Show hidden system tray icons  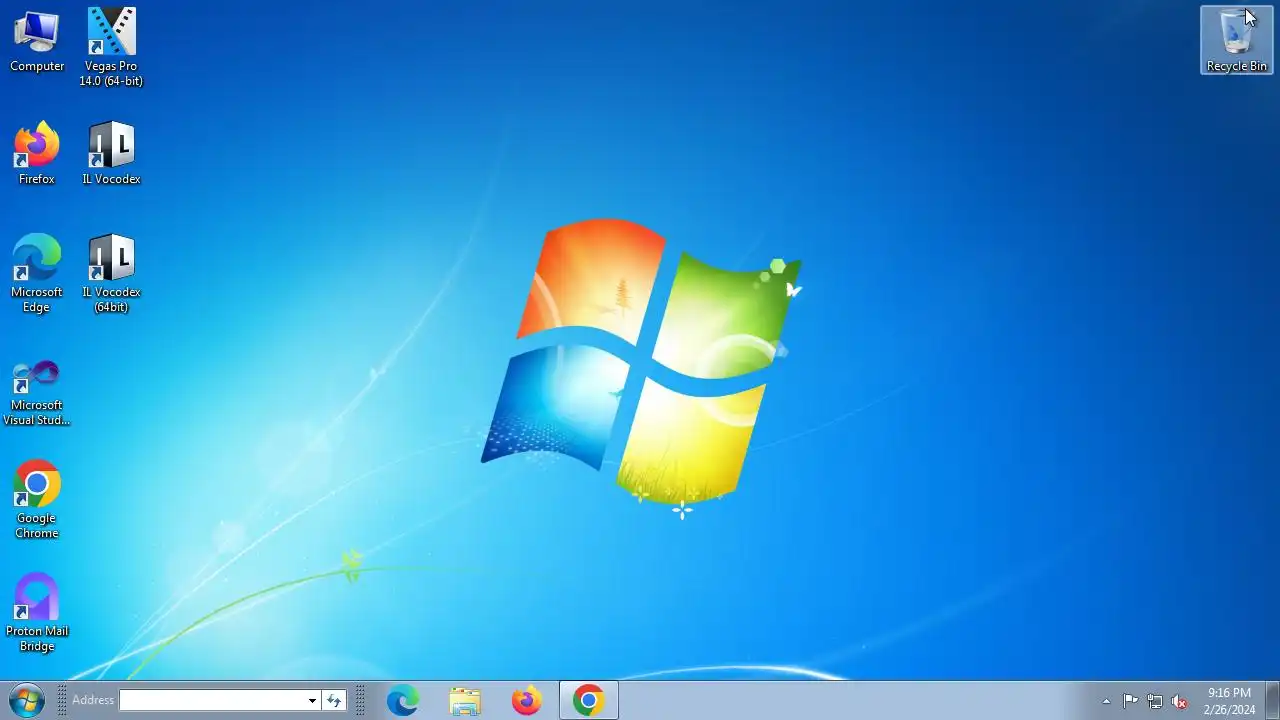[x=1106, y=701]
